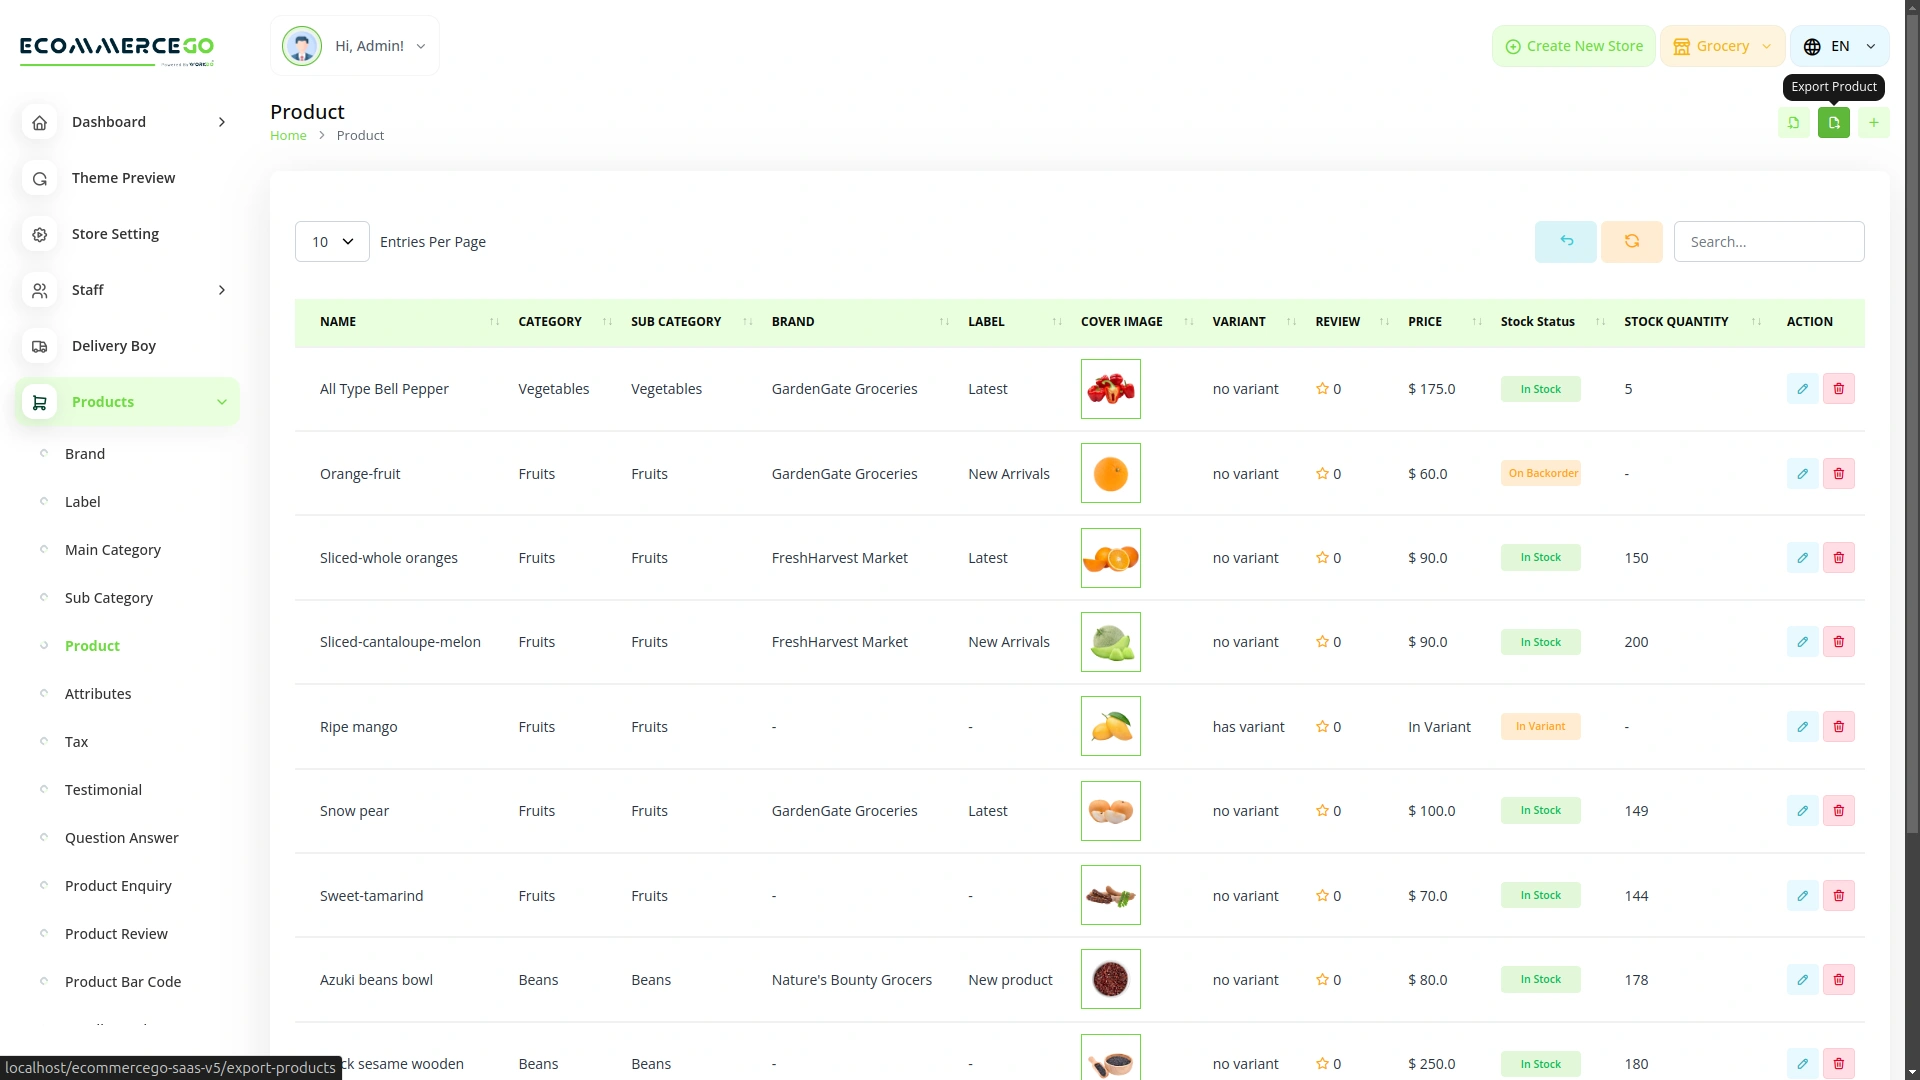Click the orange refresh icon button
This screenshot has width=1920, height=1080.
1631,242
